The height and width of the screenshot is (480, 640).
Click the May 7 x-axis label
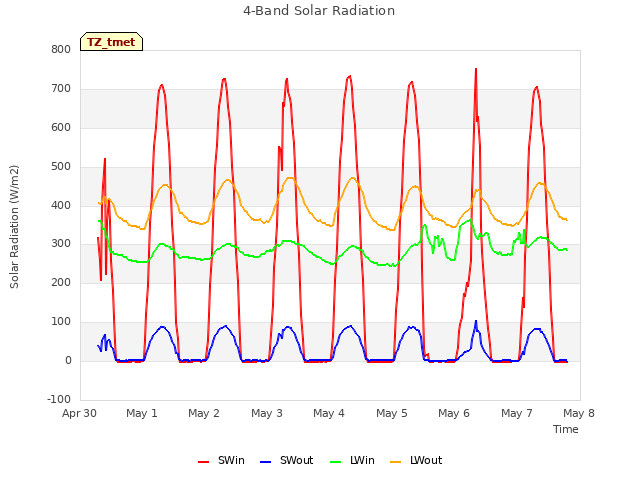(516, 413)
